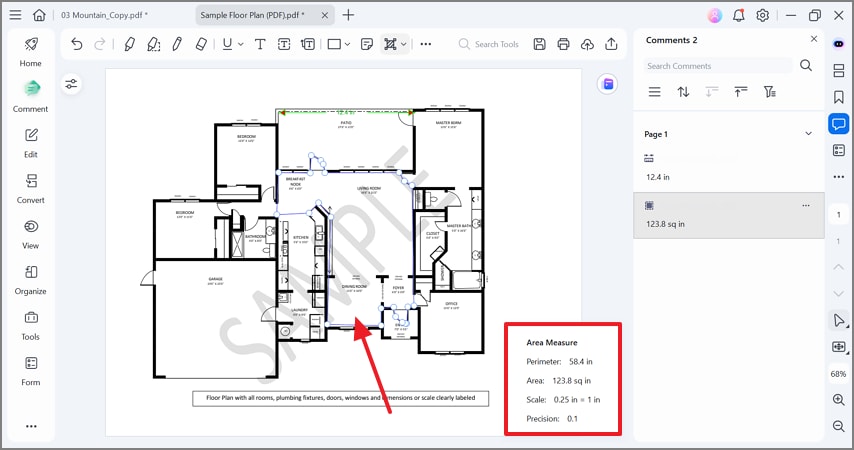Open the View sidebar section
This screenshot has width=854, height=450.
coord(30,235)
